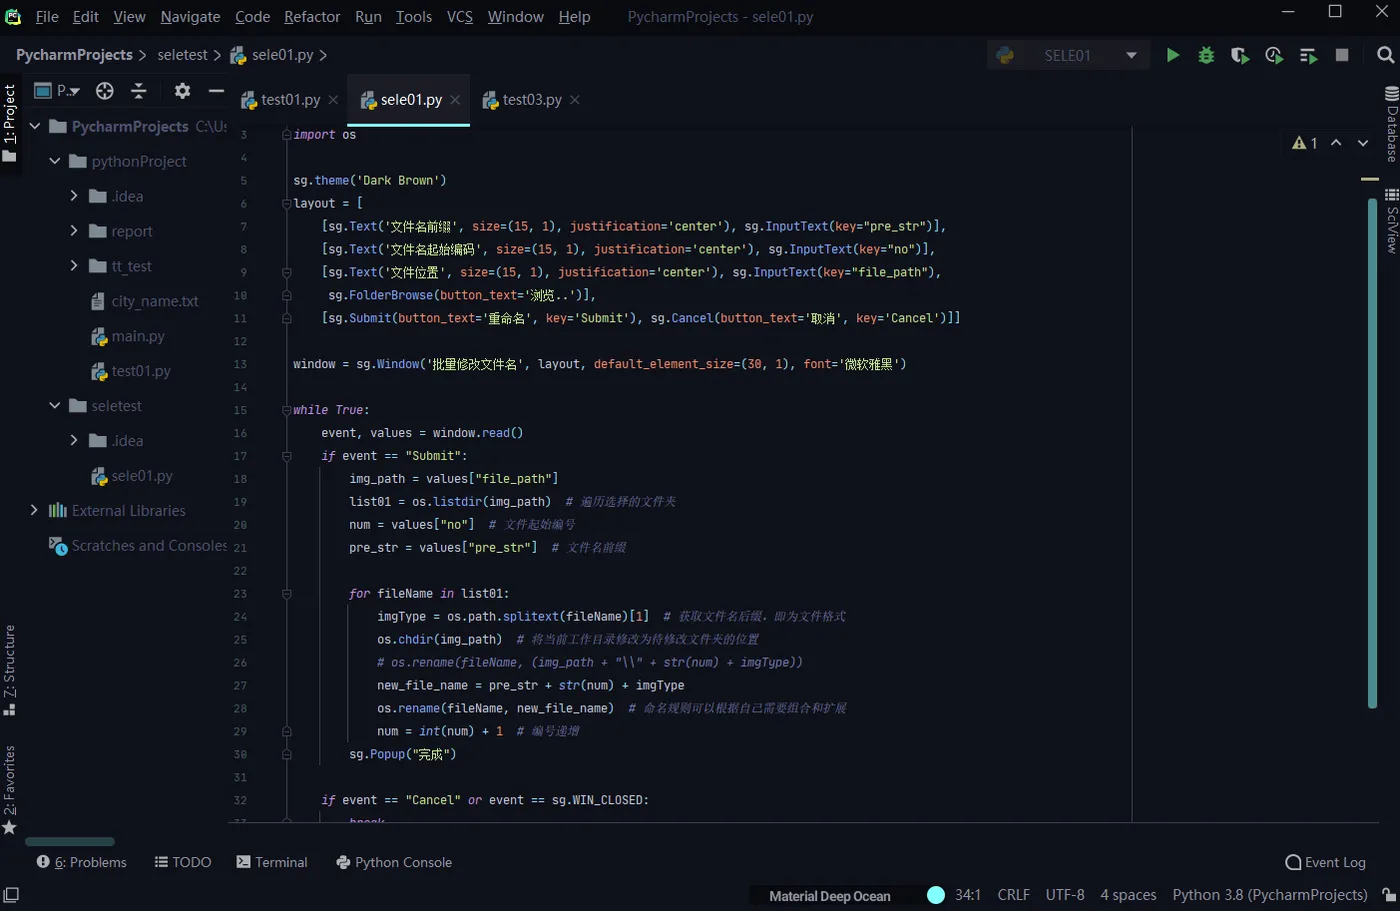Open Project panel settings gear

coord(182,91)
